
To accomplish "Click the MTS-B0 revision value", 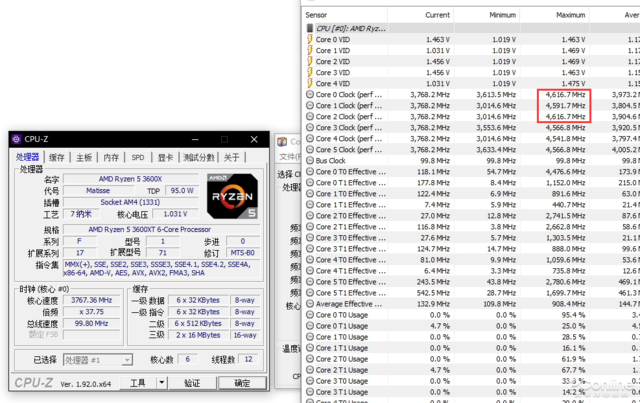I will pos(242,253).
